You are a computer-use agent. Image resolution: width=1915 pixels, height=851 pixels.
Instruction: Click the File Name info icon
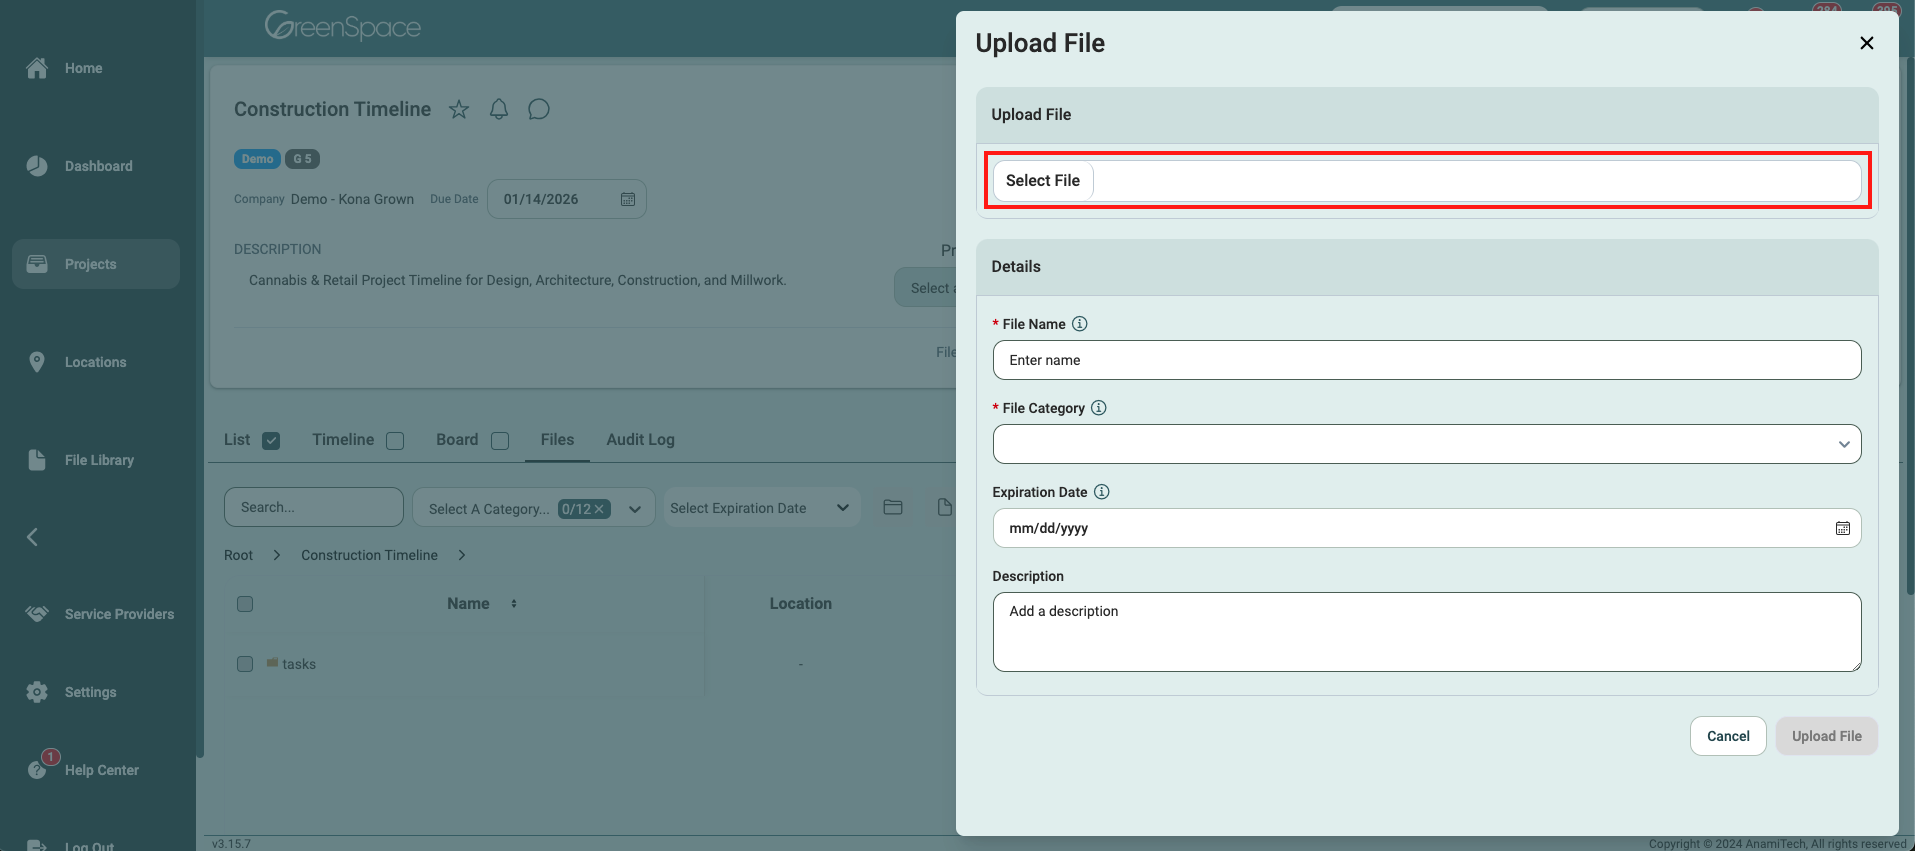pos(1080,324)
